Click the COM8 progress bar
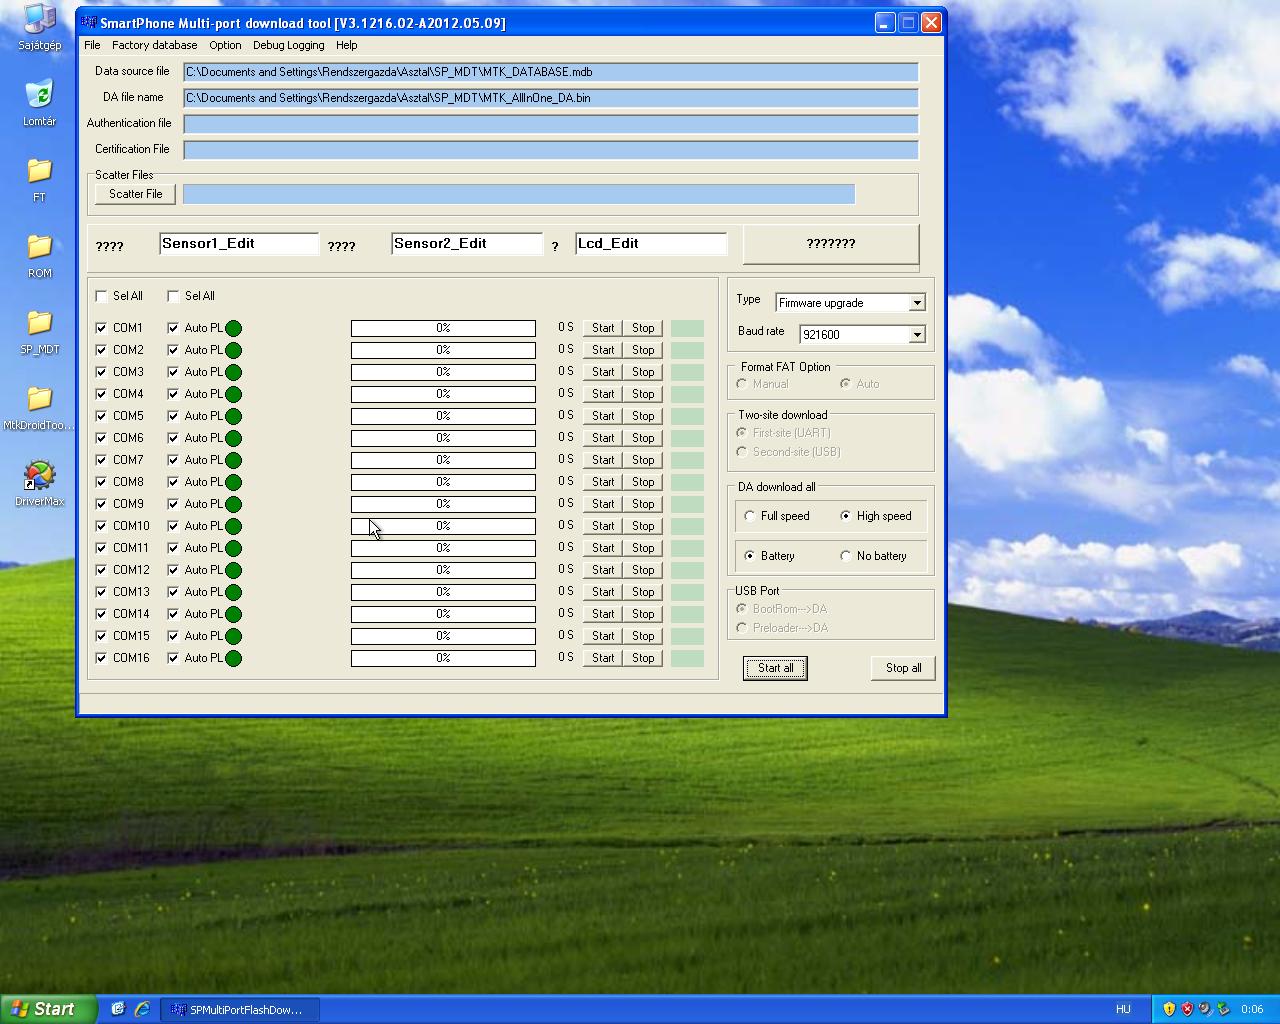Screen dimensions: 1280x1024 (443, 482)
